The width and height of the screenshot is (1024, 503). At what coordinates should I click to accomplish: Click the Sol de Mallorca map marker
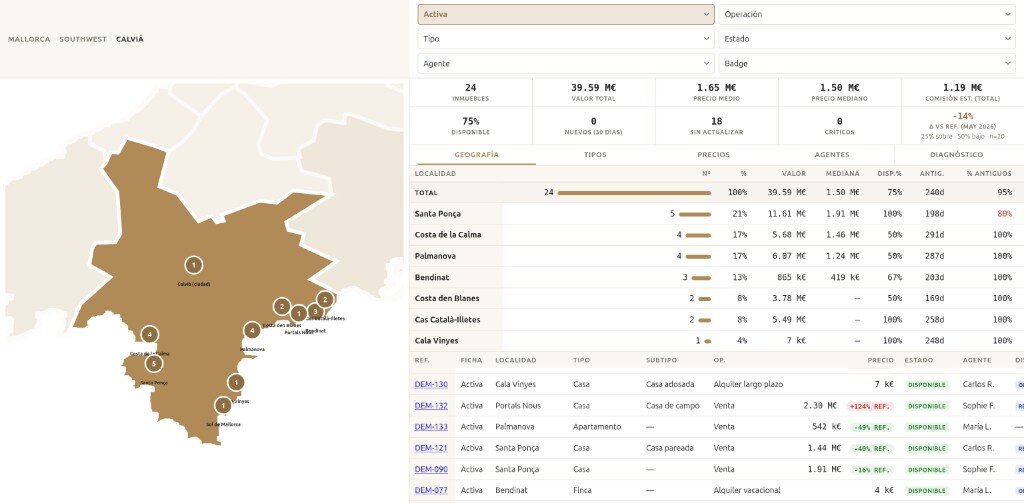tap(223, 406)
